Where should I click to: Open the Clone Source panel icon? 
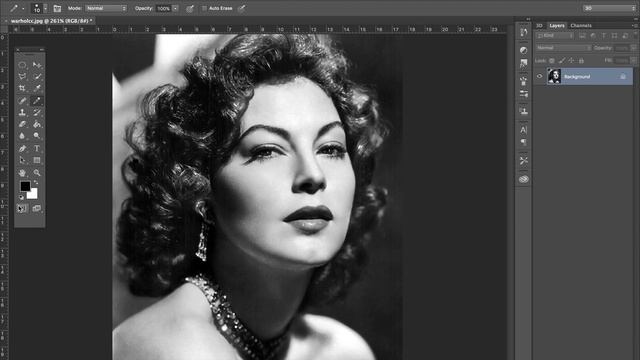[x=524, y=111]
